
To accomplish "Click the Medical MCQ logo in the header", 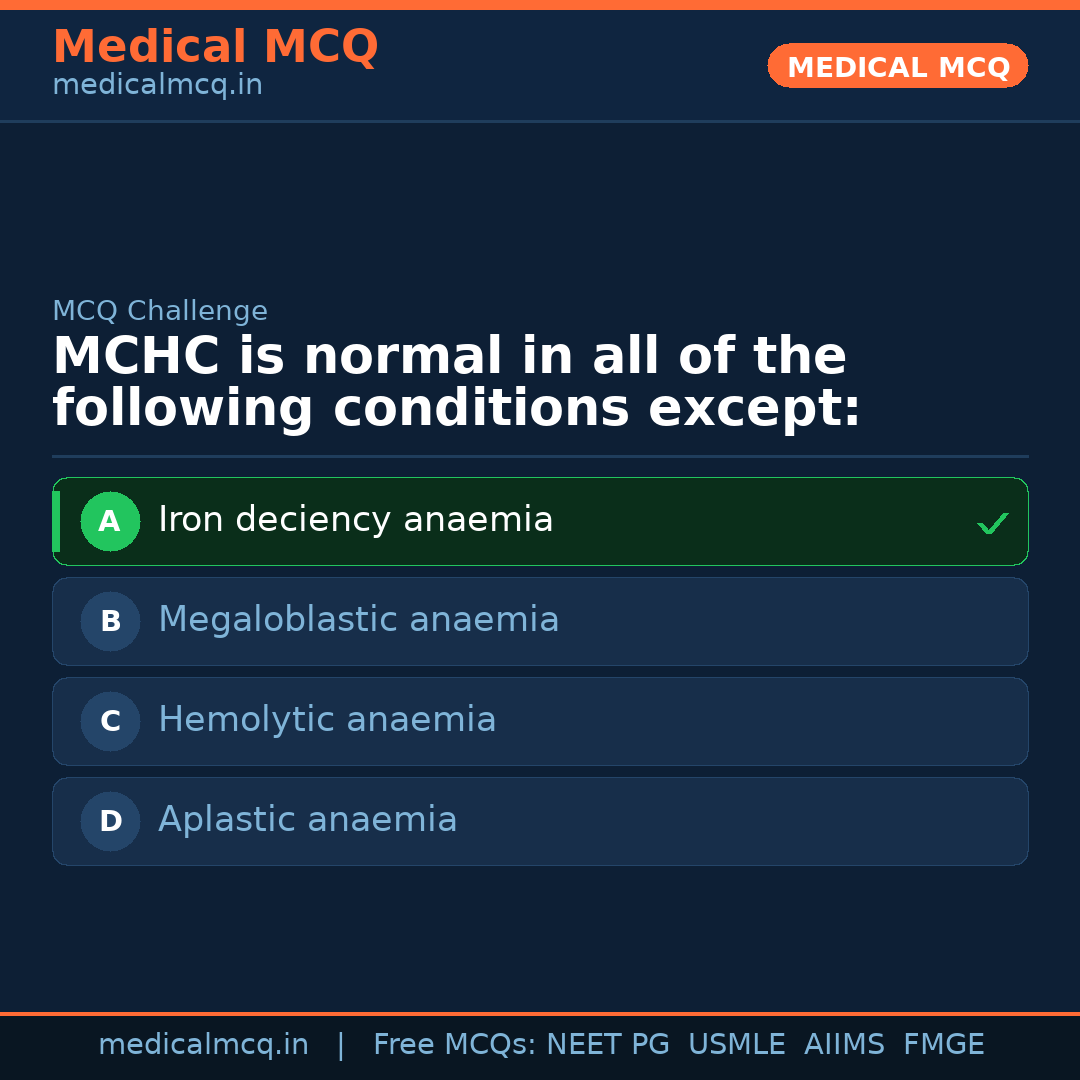I will 215,47.
